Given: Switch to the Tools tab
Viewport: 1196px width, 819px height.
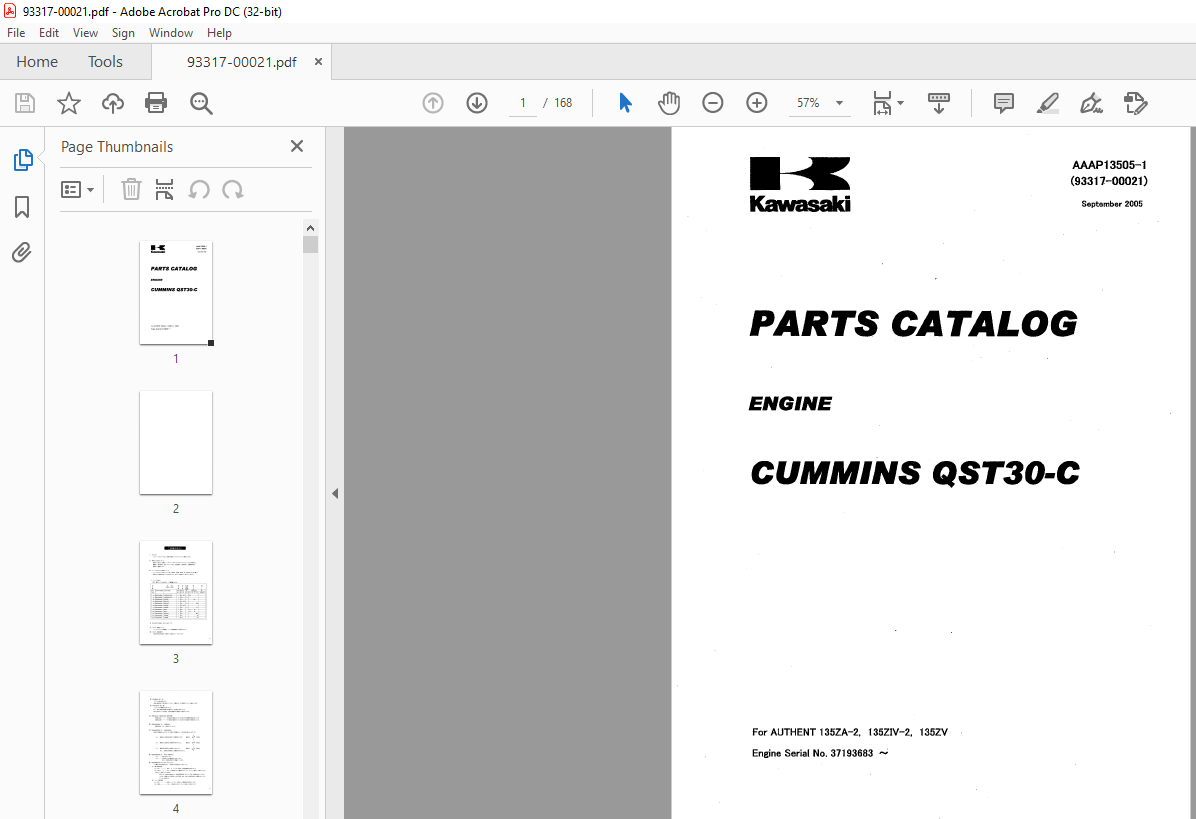Looking at the screenshot, I should coord(105,62).
